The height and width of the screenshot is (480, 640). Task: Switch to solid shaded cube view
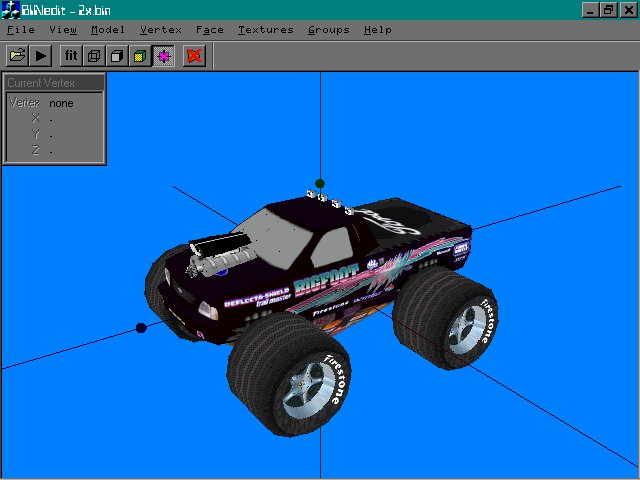click(117, 55)
